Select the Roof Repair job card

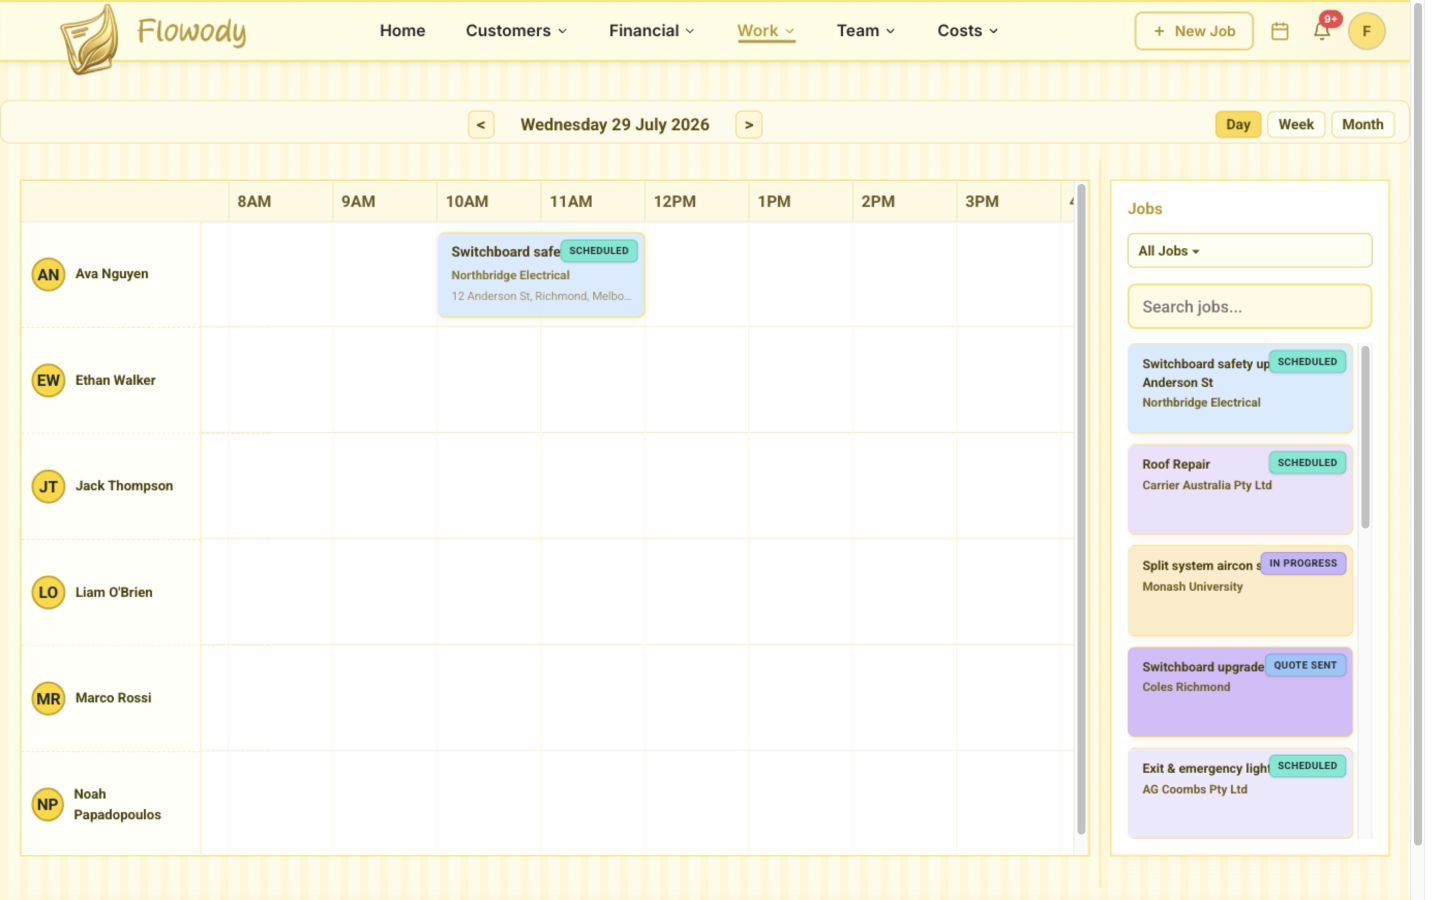point(1240,490)
